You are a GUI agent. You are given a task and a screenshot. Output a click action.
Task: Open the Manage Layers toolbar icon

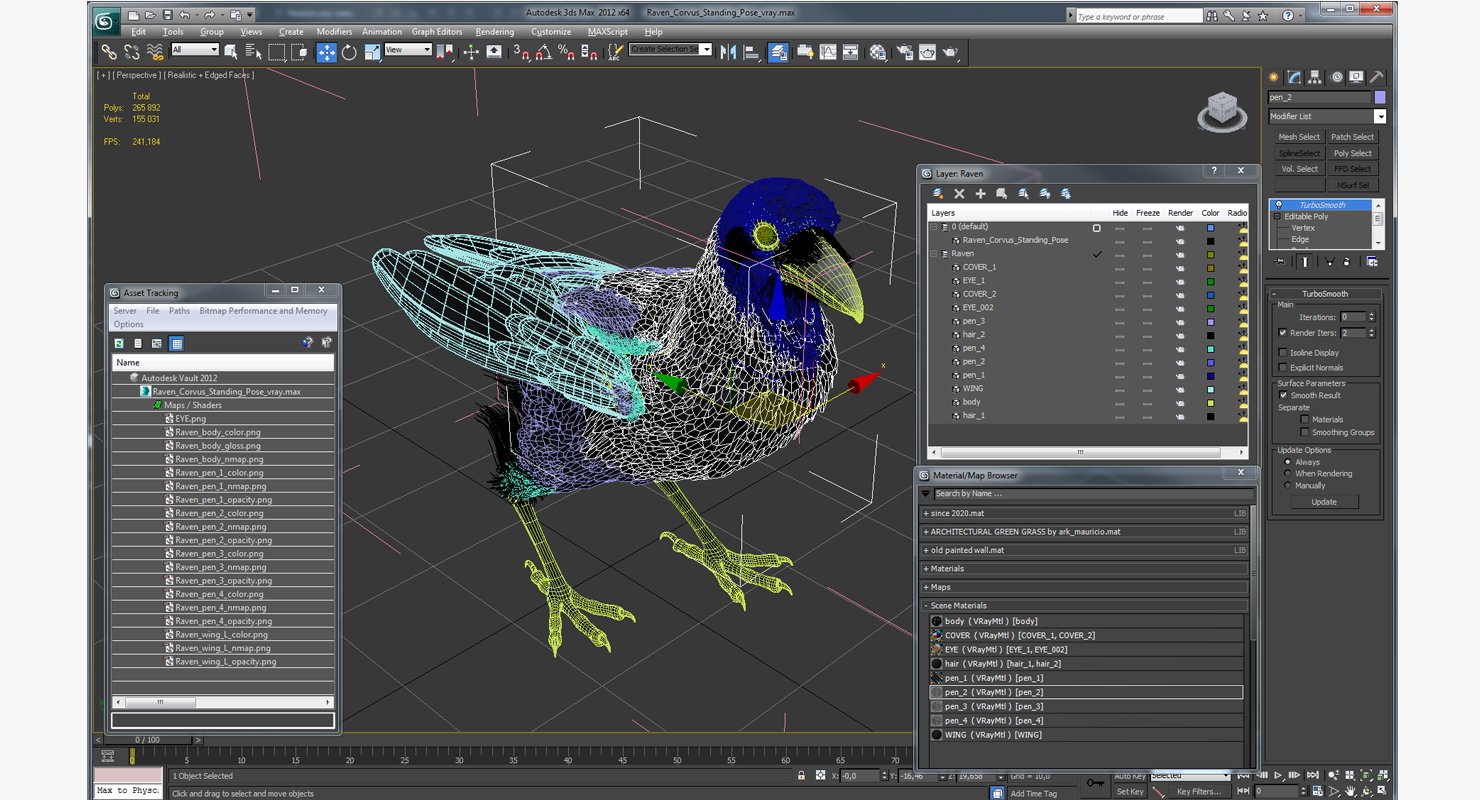pos(779,52)
